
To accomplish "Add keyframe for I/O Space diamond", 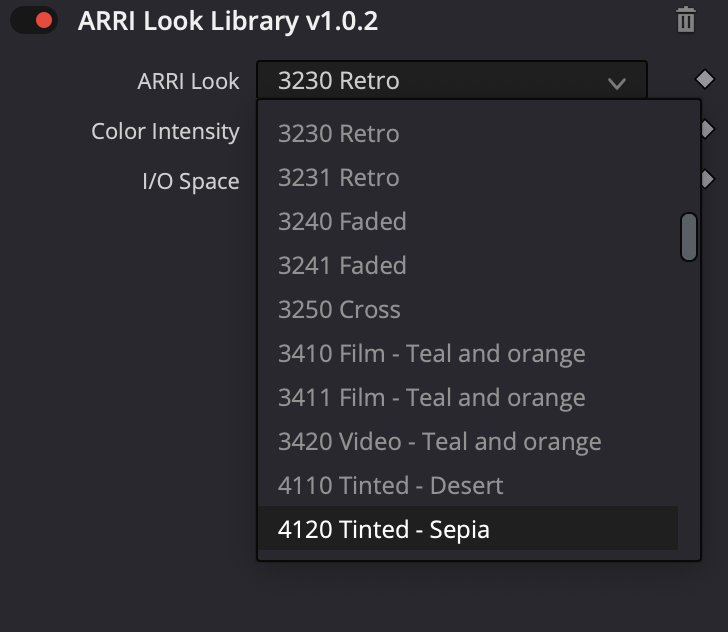I will (x=707, y=179).
